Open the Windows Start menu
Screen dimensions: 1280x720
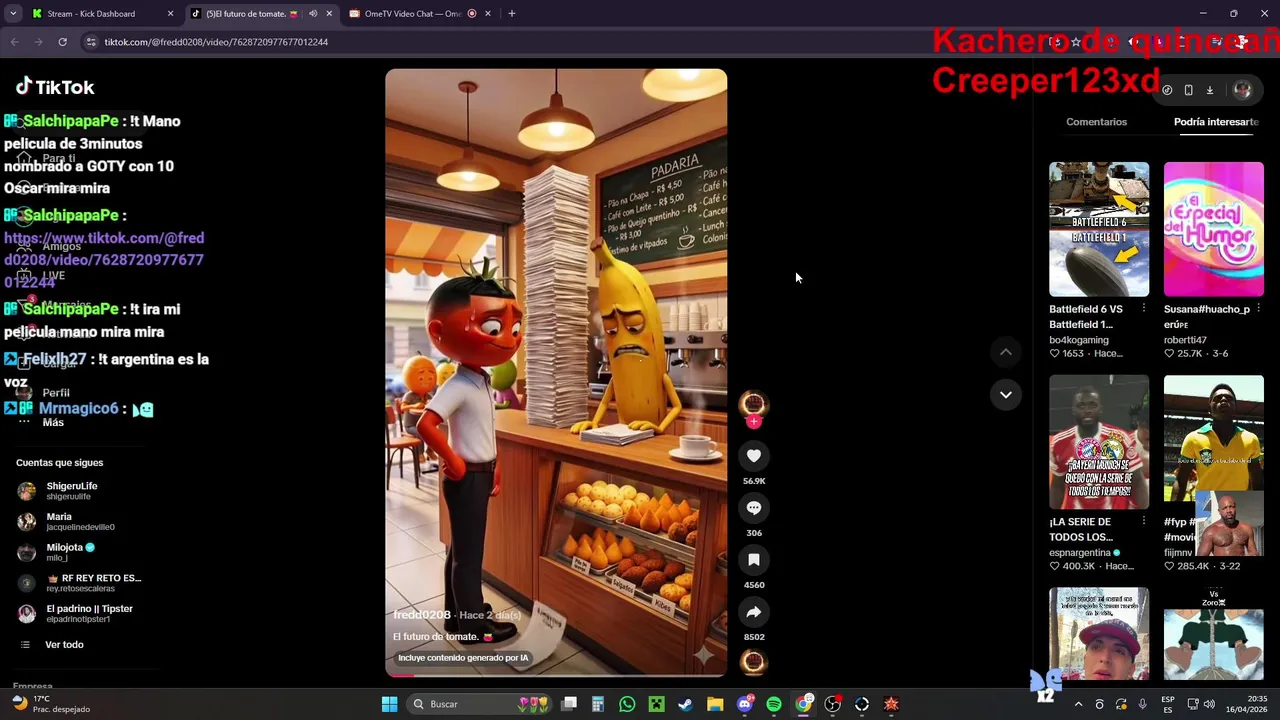coord(389,704)
